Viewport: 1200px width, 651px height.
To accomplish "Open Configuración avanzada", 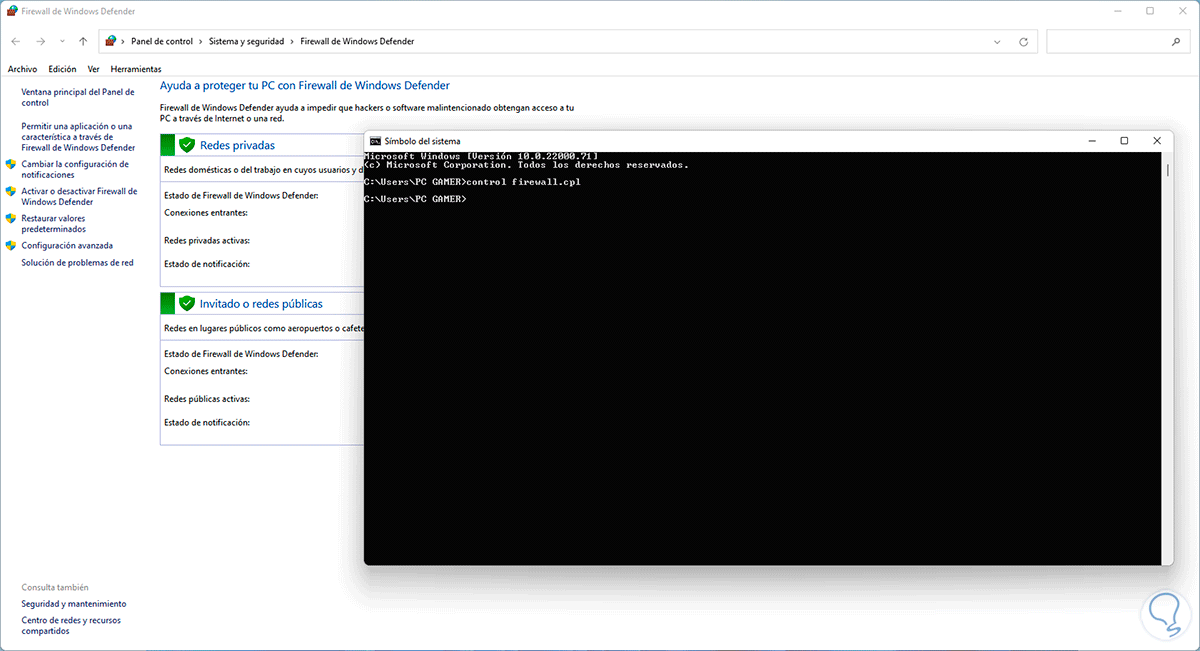I will 67,245.
